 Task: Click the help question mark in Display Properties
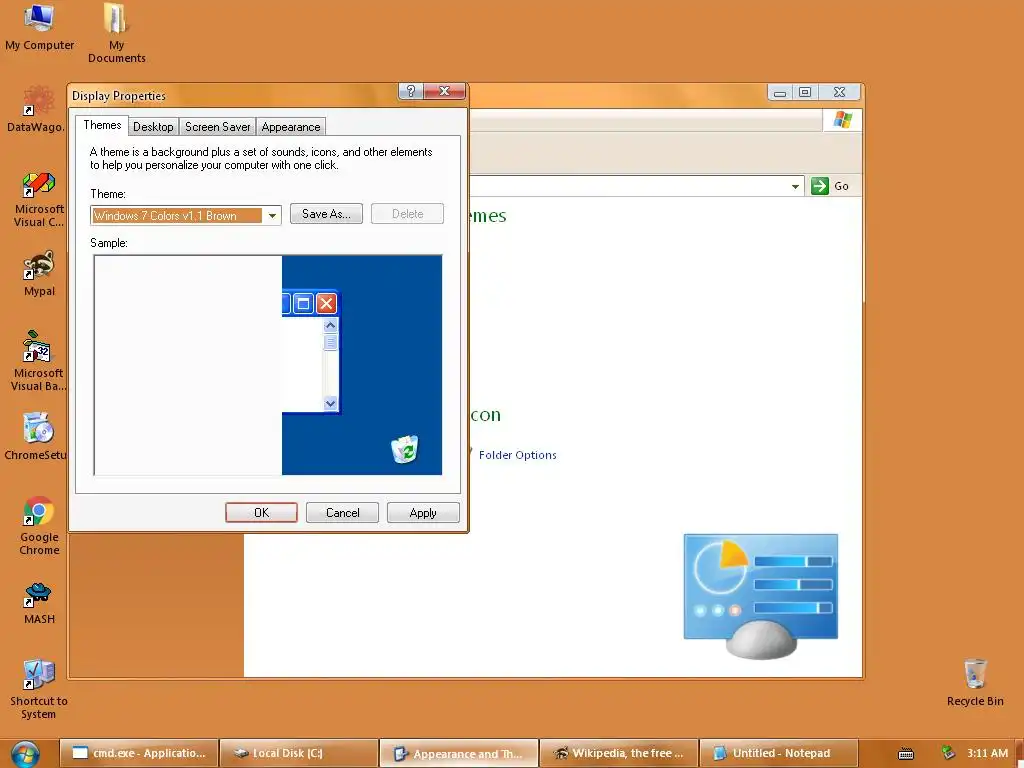pyautogui.click(x=411, y=91)
